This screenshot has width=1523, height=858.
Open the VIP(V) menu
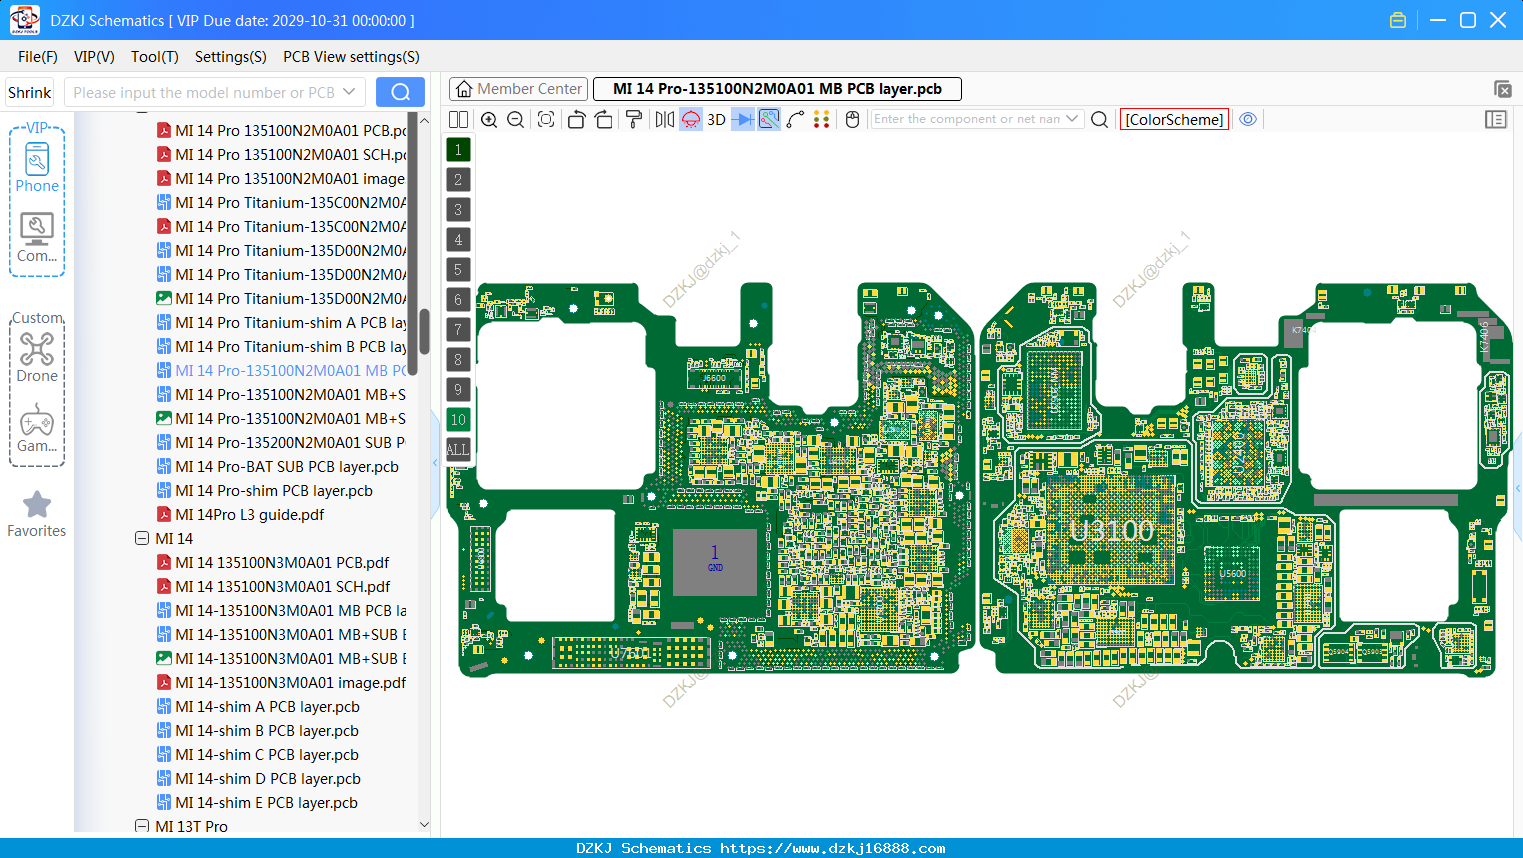94,57
